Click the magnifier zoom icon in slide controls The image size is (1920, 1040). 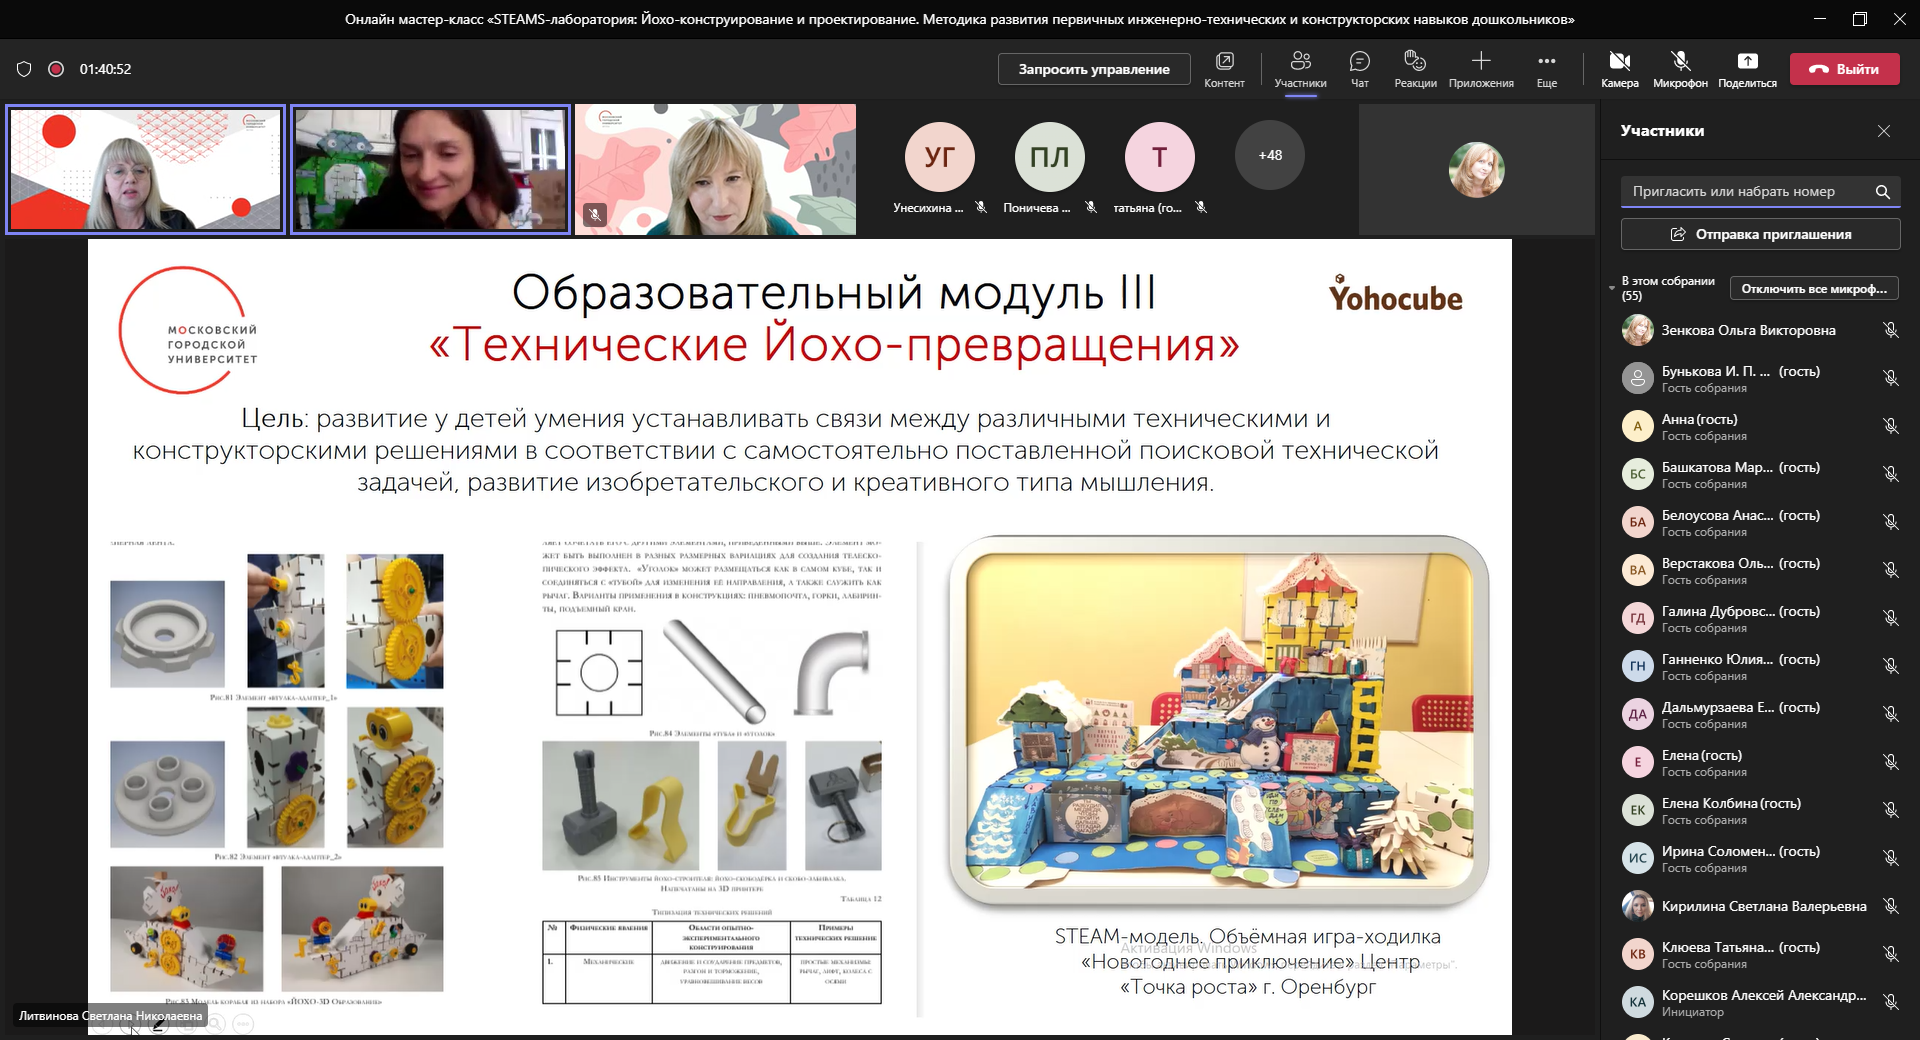215,1024
